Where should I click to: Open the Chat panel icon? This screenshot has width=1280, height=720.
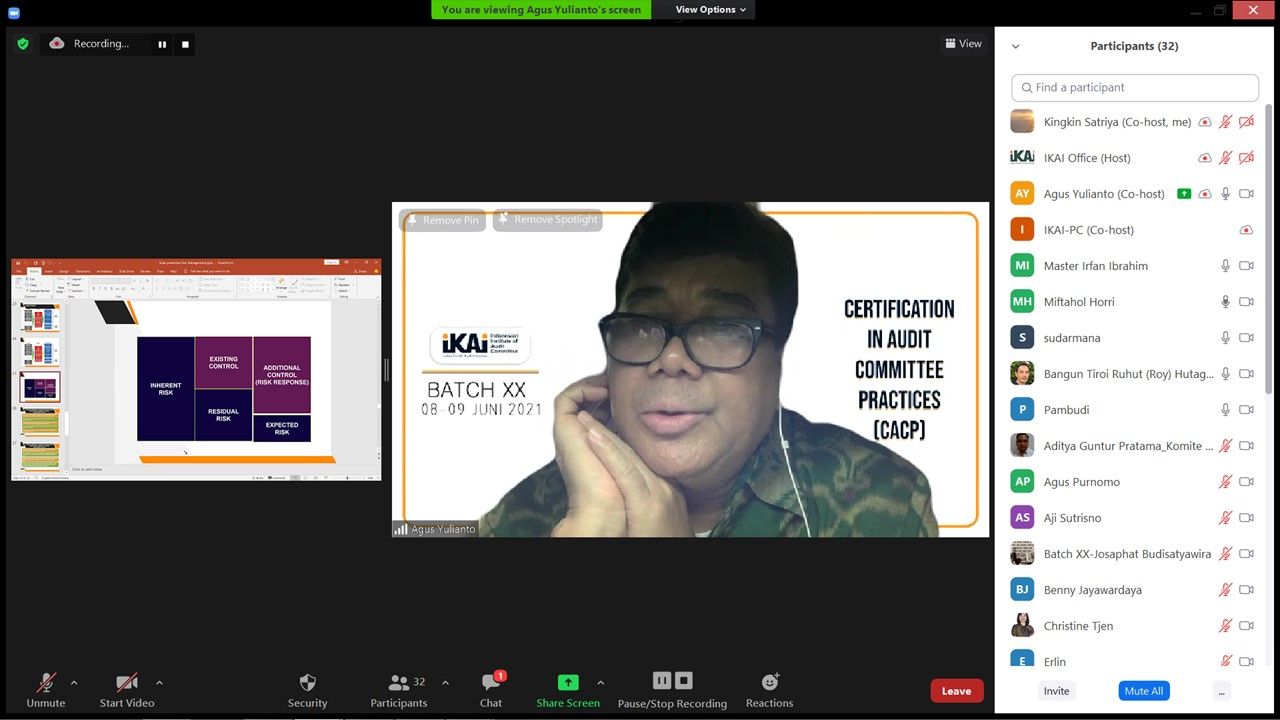[x=491, y=683]
